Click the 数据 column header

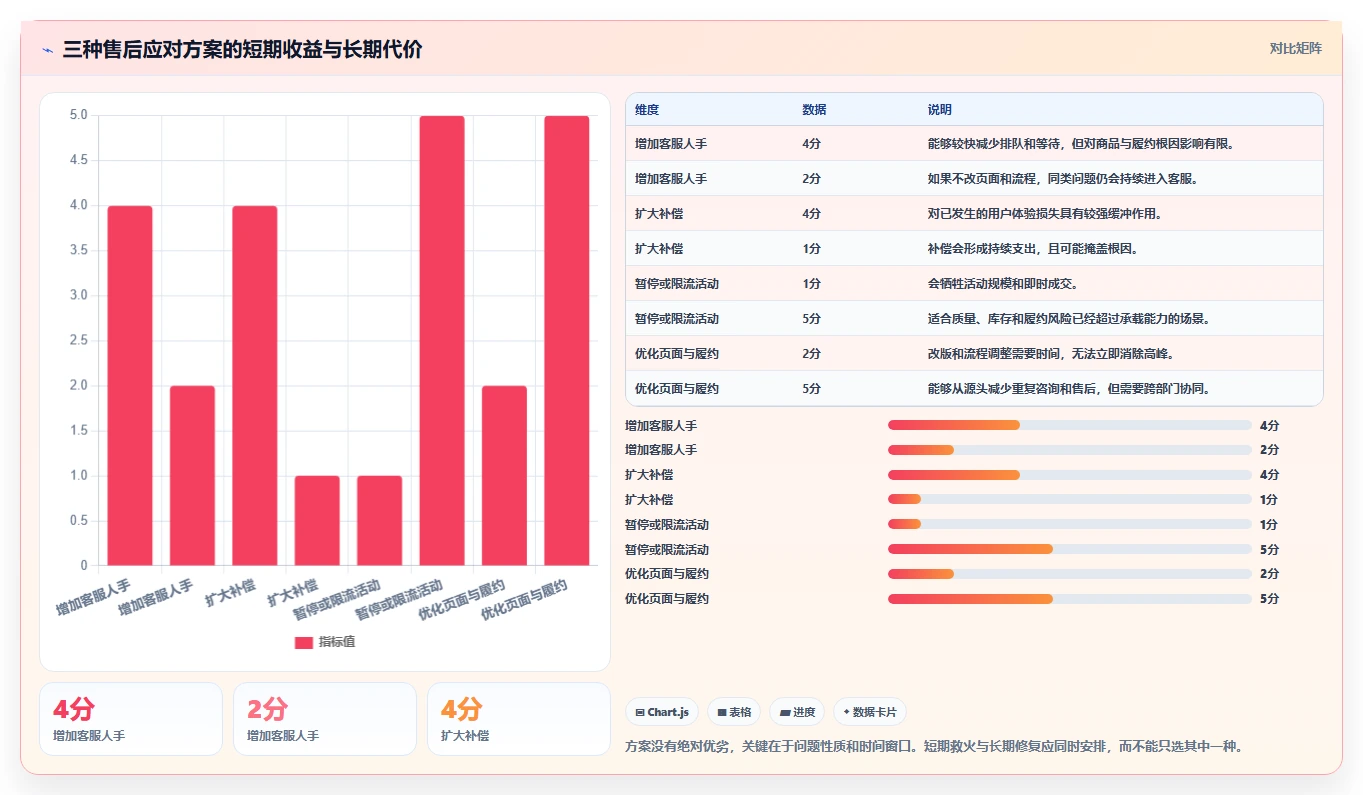pos(814,110)
